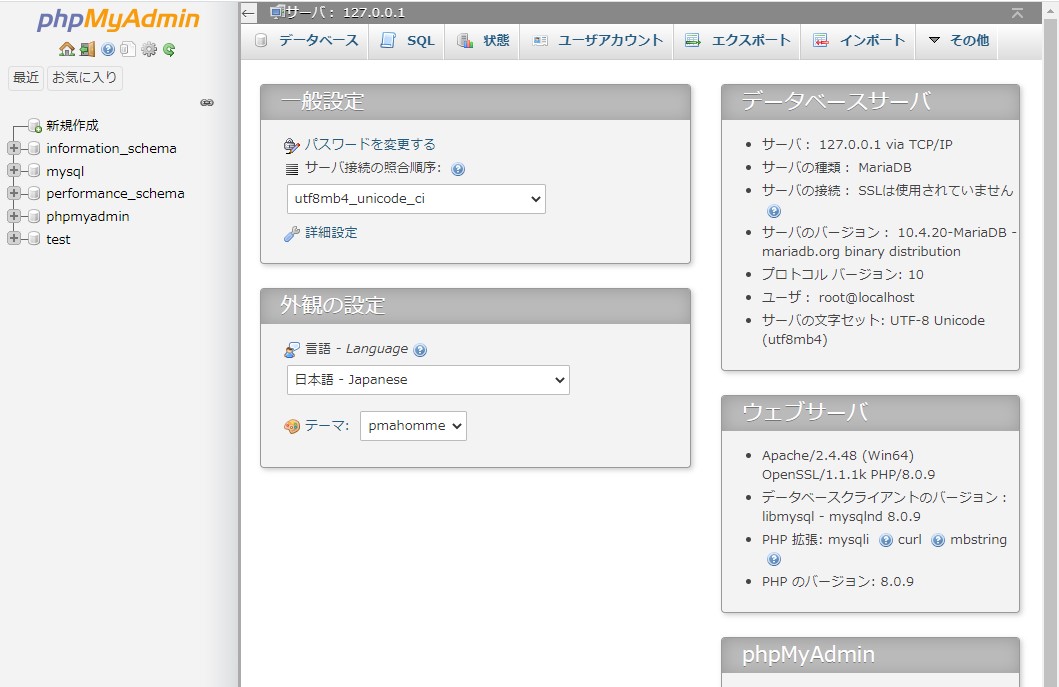This screenshot has height=687, width=1059.
Task: Switch to the SQL tab
Action: point(408,41)
